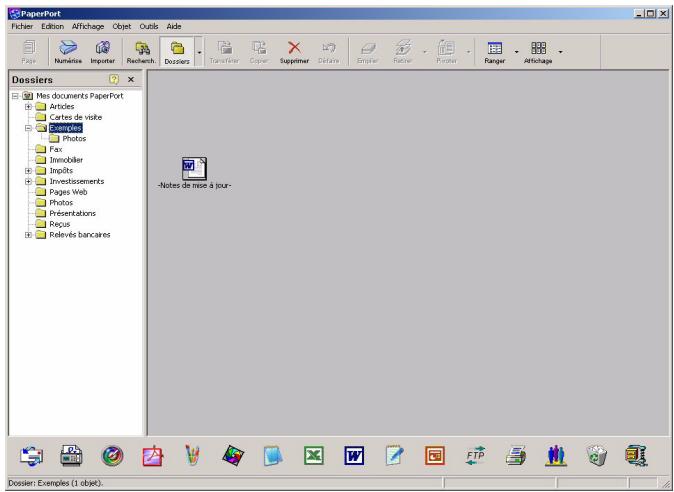Click the fax machine icon in bottom bar

point(71,455)
